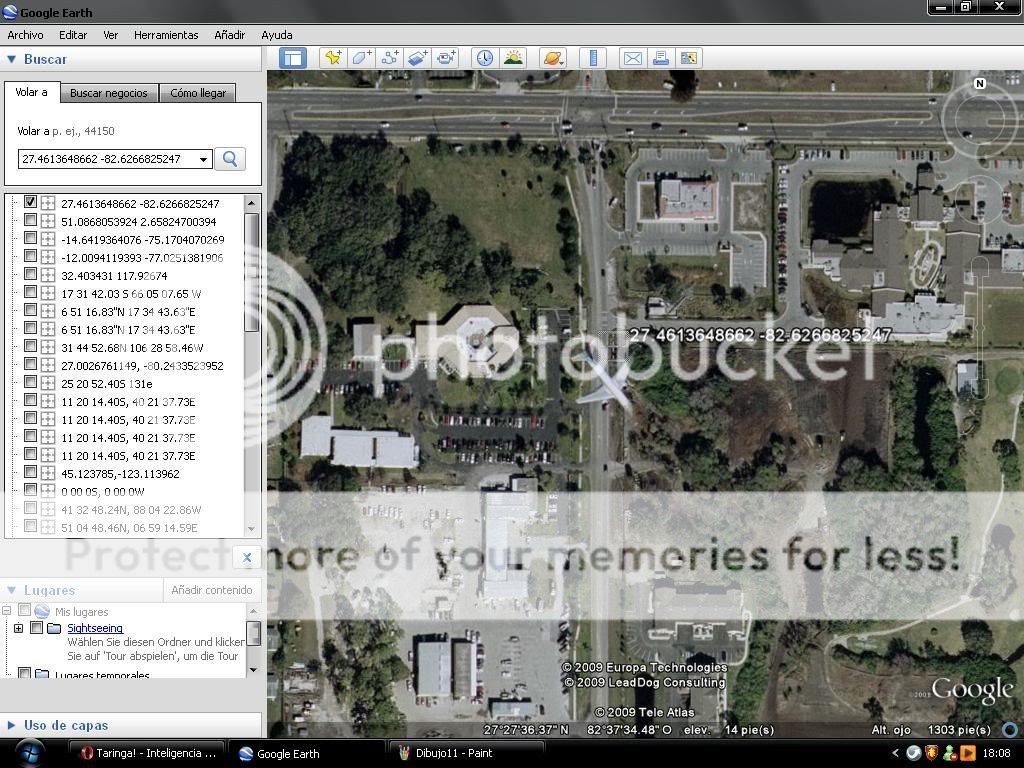This screenshot has height=768, width=1024.
Task: Check the 17 31 42.03 S 66 05 07.65 W result
Action: 30,292
